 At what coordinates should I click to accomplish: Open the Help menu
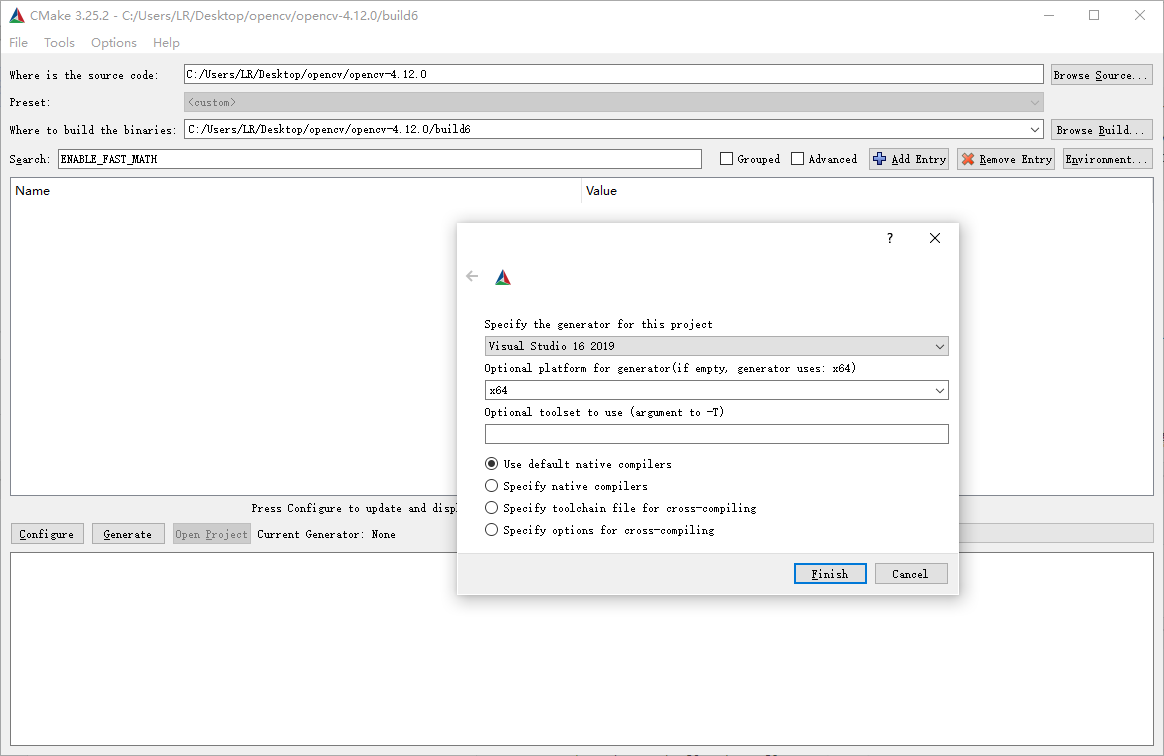point(166,42)
